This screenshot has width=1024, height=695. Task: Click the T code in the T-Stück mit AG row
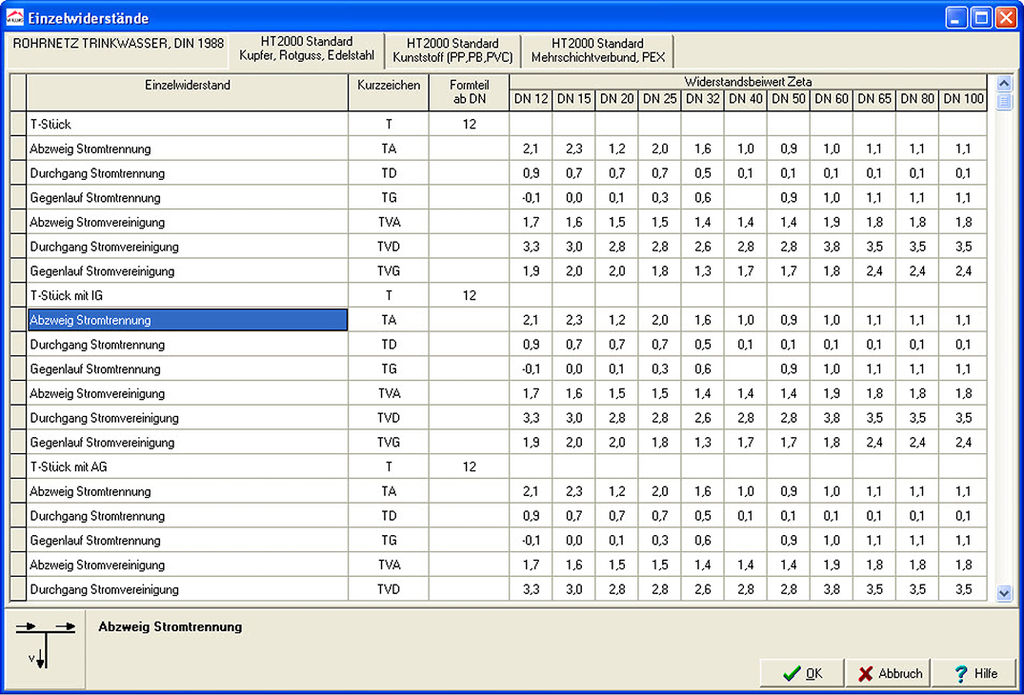pyautogui.click(x=389, y=467)
